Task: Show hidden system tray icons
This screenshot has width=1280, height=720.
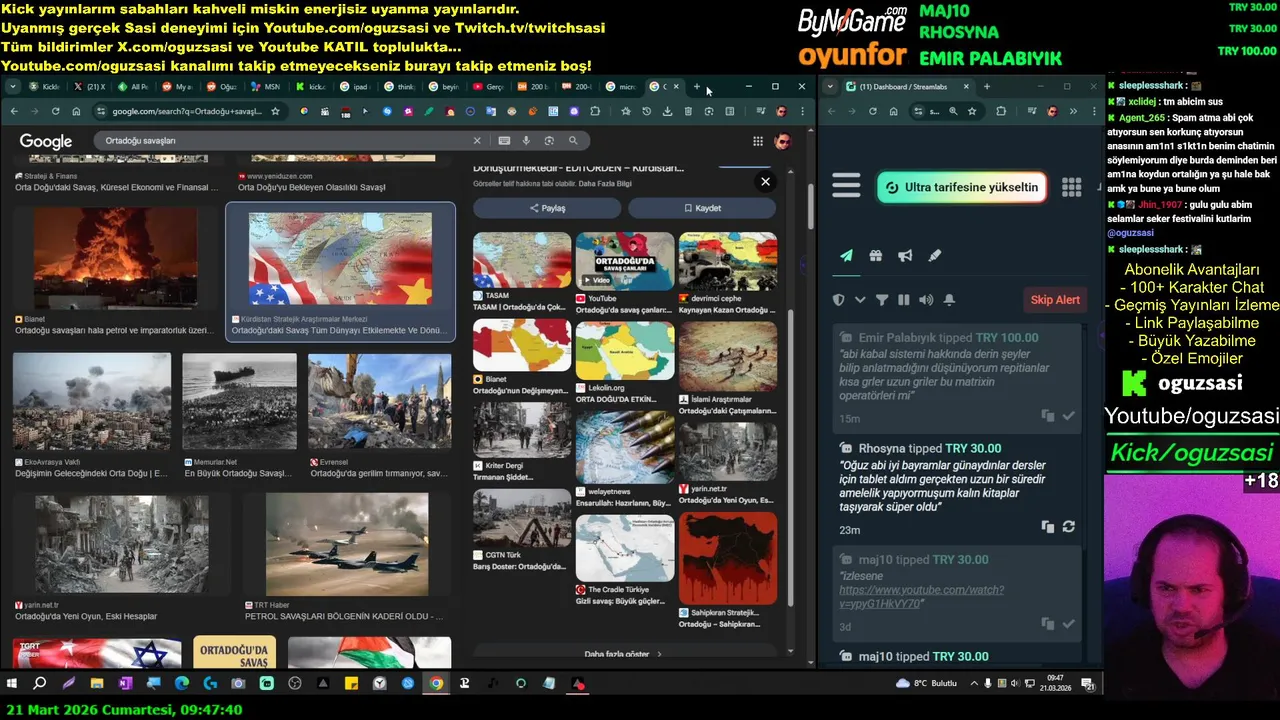Action: pyautogui.click(x=974, y=683)
